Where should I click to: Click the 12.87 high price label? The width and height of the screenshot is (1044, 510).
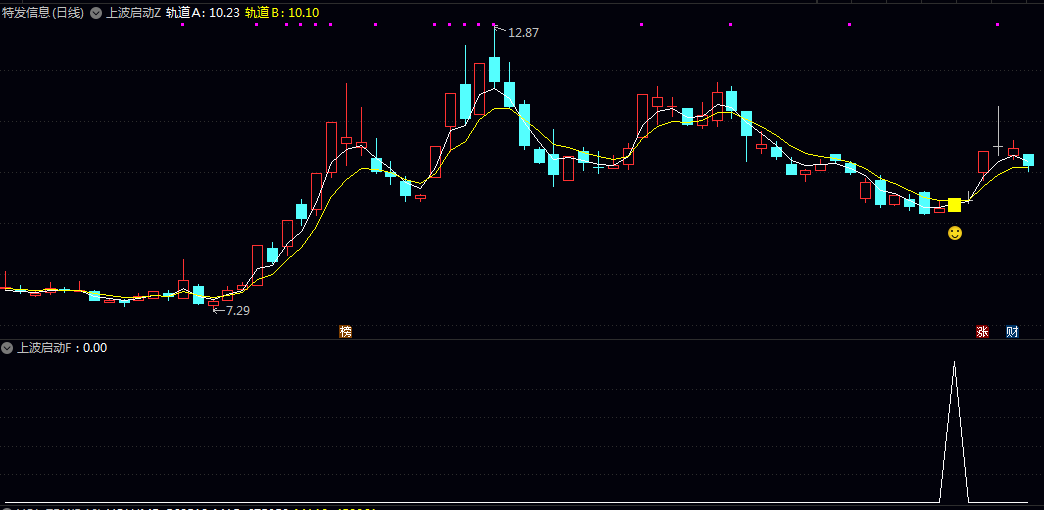(x=523, y=32)
